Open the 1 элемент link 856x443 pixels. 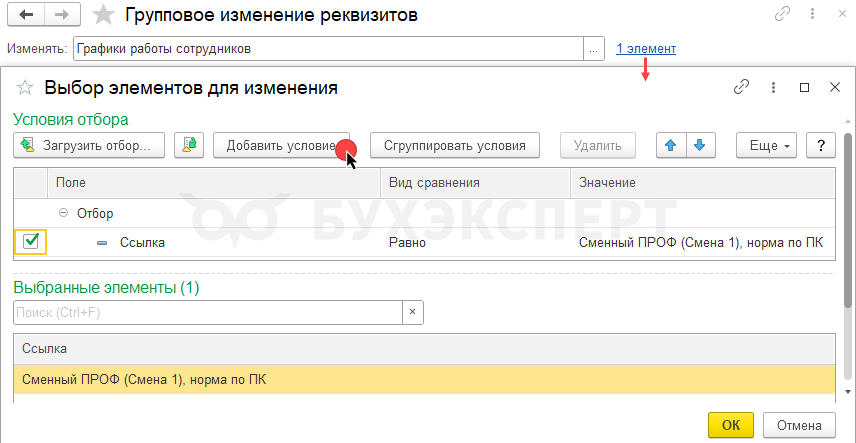click(646, 49)
